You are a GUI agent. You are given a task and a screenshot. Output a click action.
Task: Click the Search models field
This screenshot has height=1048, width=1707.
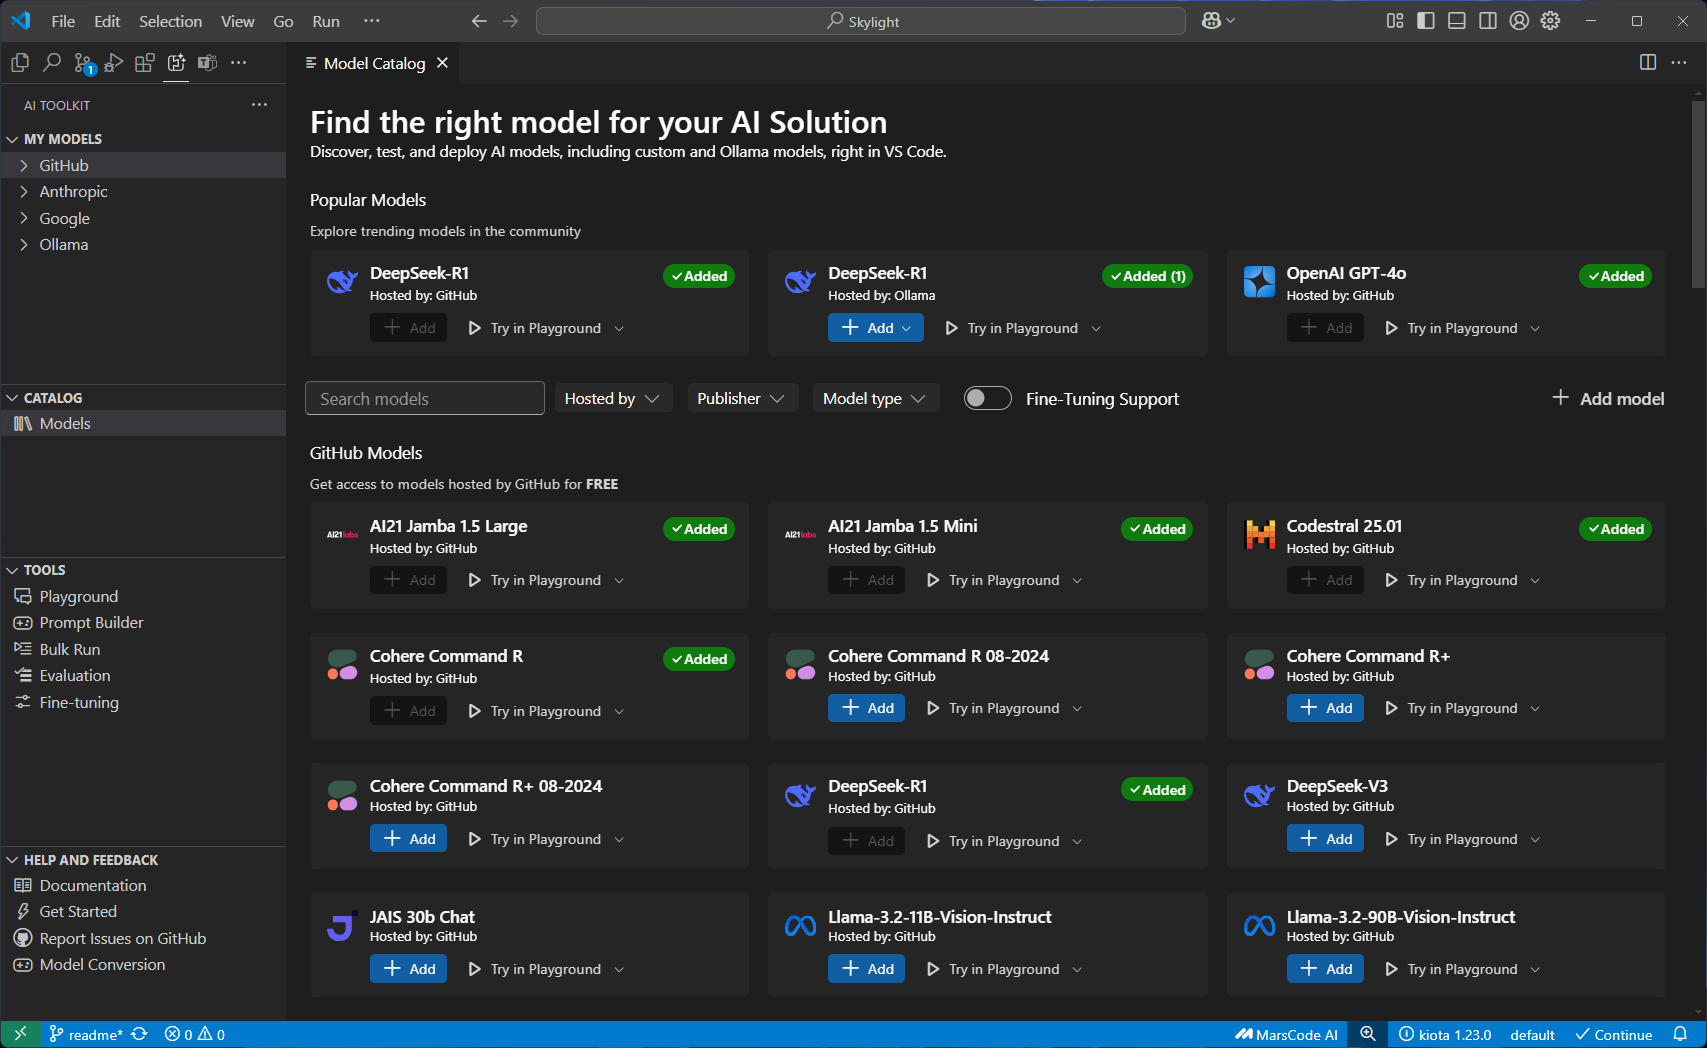(x=425, y=398)
